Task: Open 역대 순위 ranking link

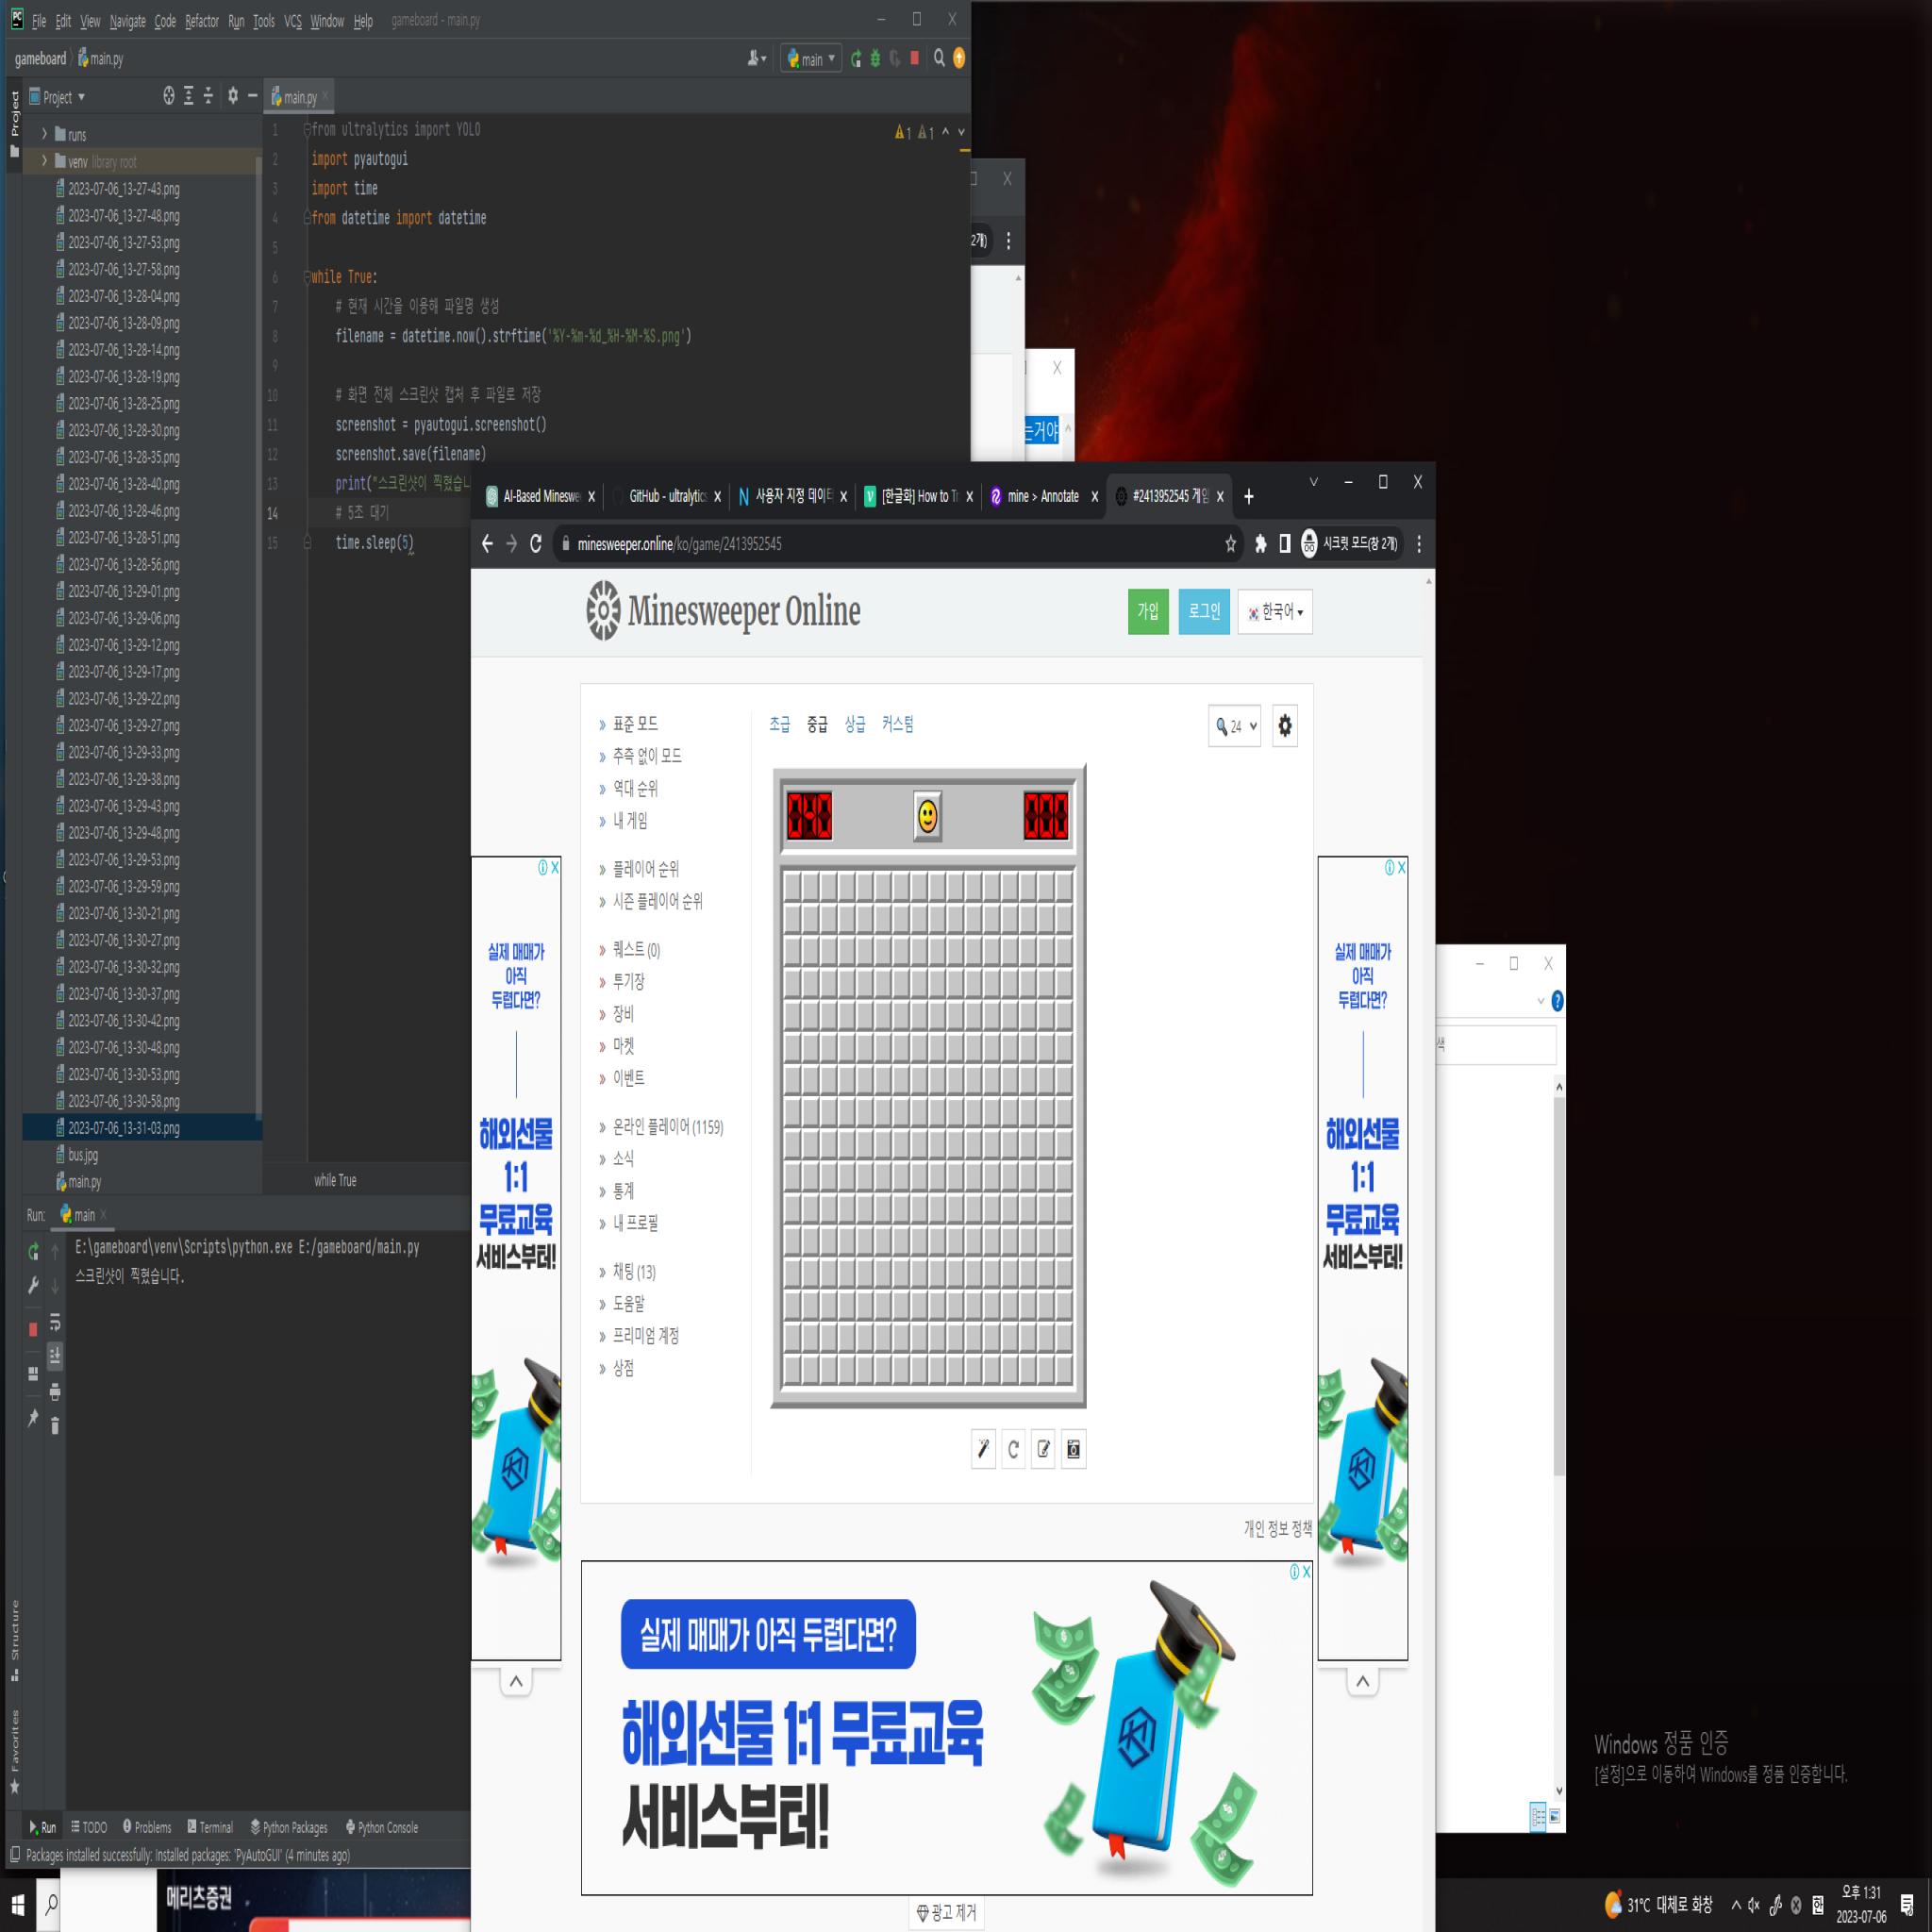Action: pos(635,788)
